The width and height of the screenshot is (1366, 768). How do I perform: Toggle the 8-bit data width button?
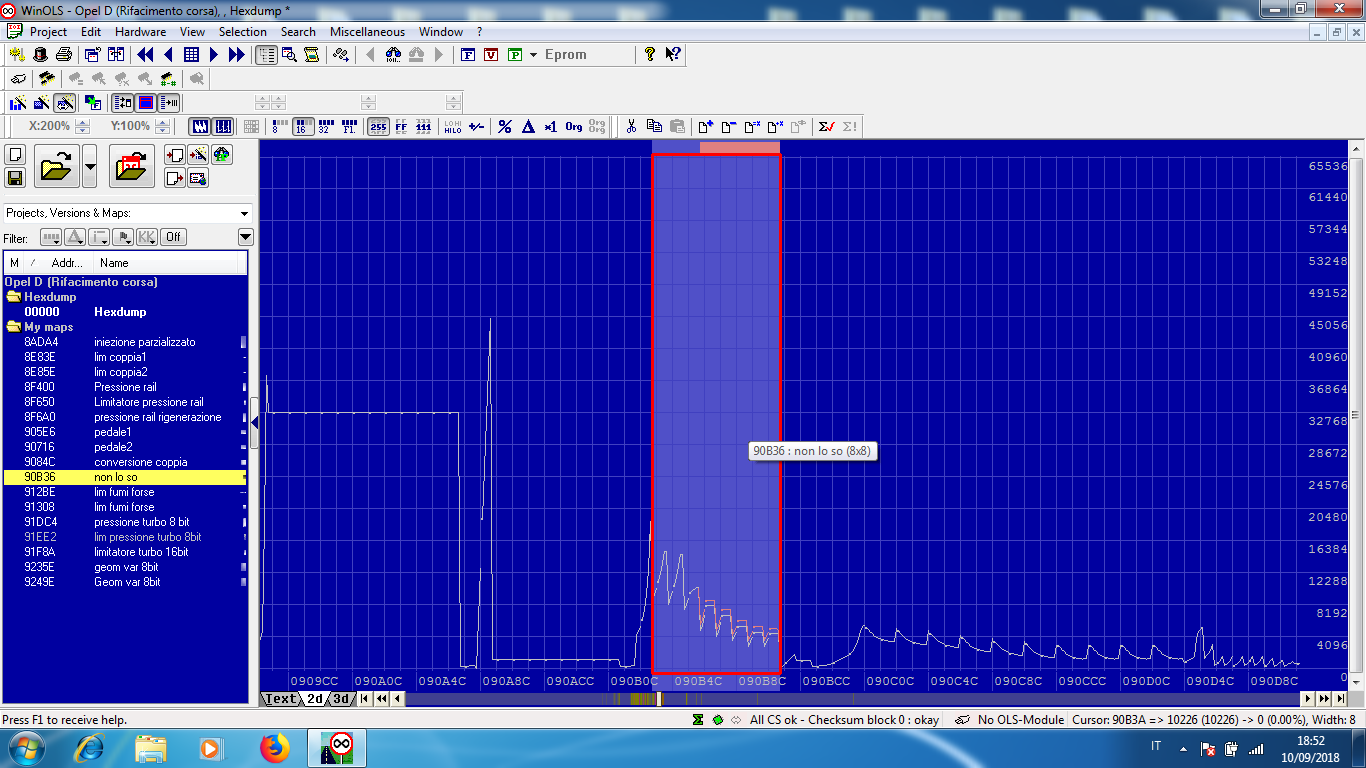click(x=276, y=127)
